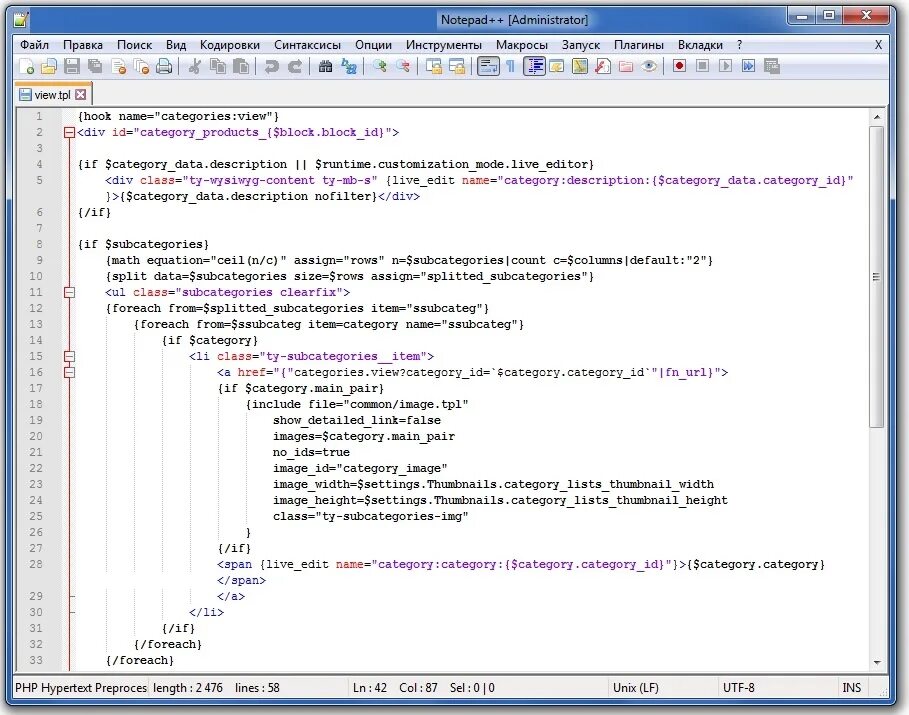Toggle monitoring eye icon
Screen dimensions: 909x715
coord(649,66)
